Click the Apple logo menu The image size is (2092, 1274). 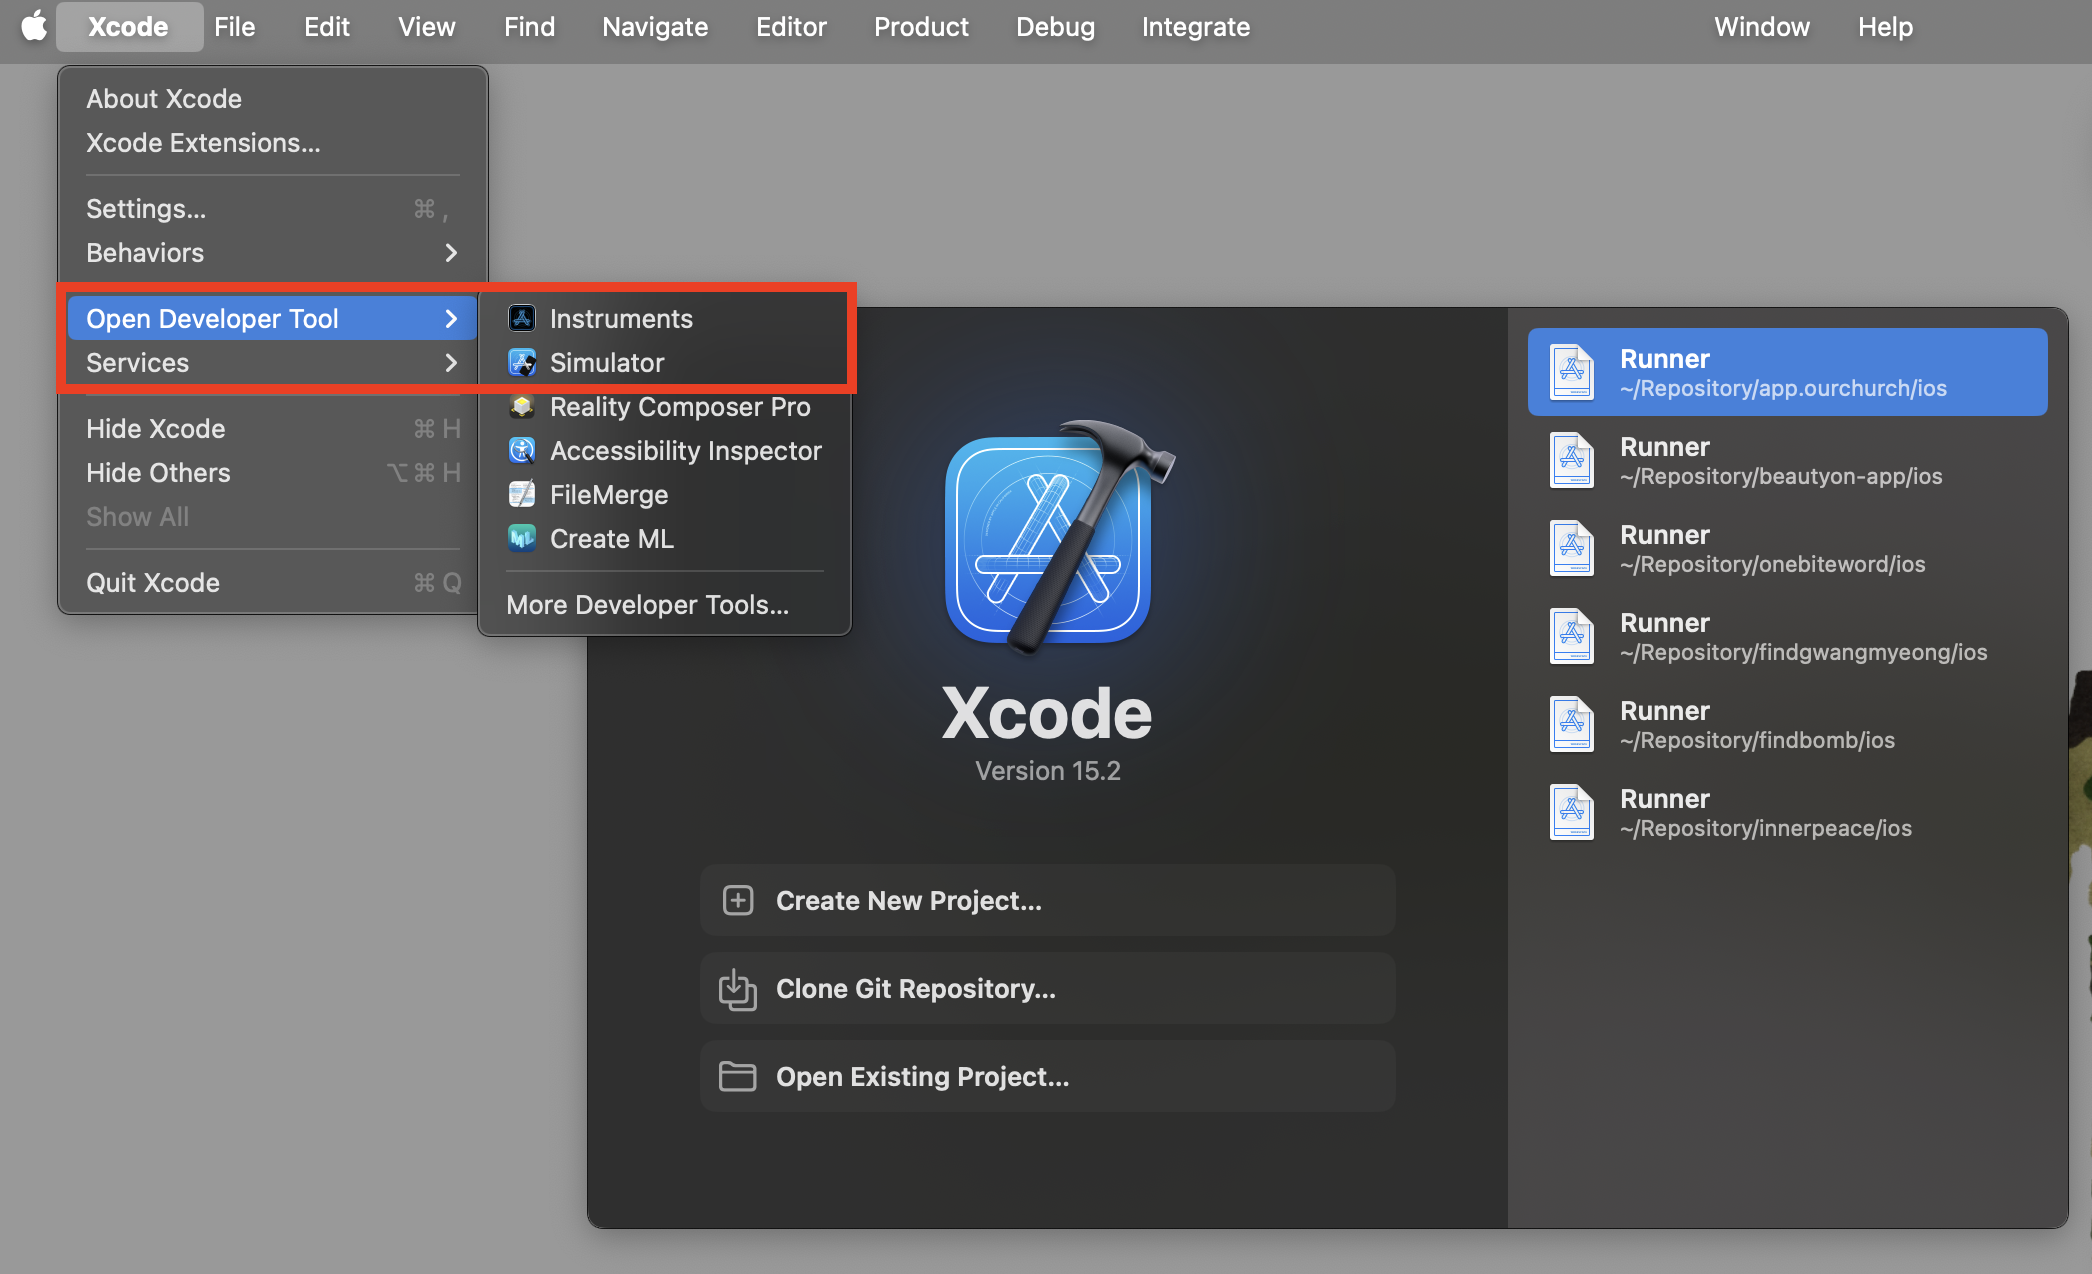pyautogui.click(x=34, y=27)
